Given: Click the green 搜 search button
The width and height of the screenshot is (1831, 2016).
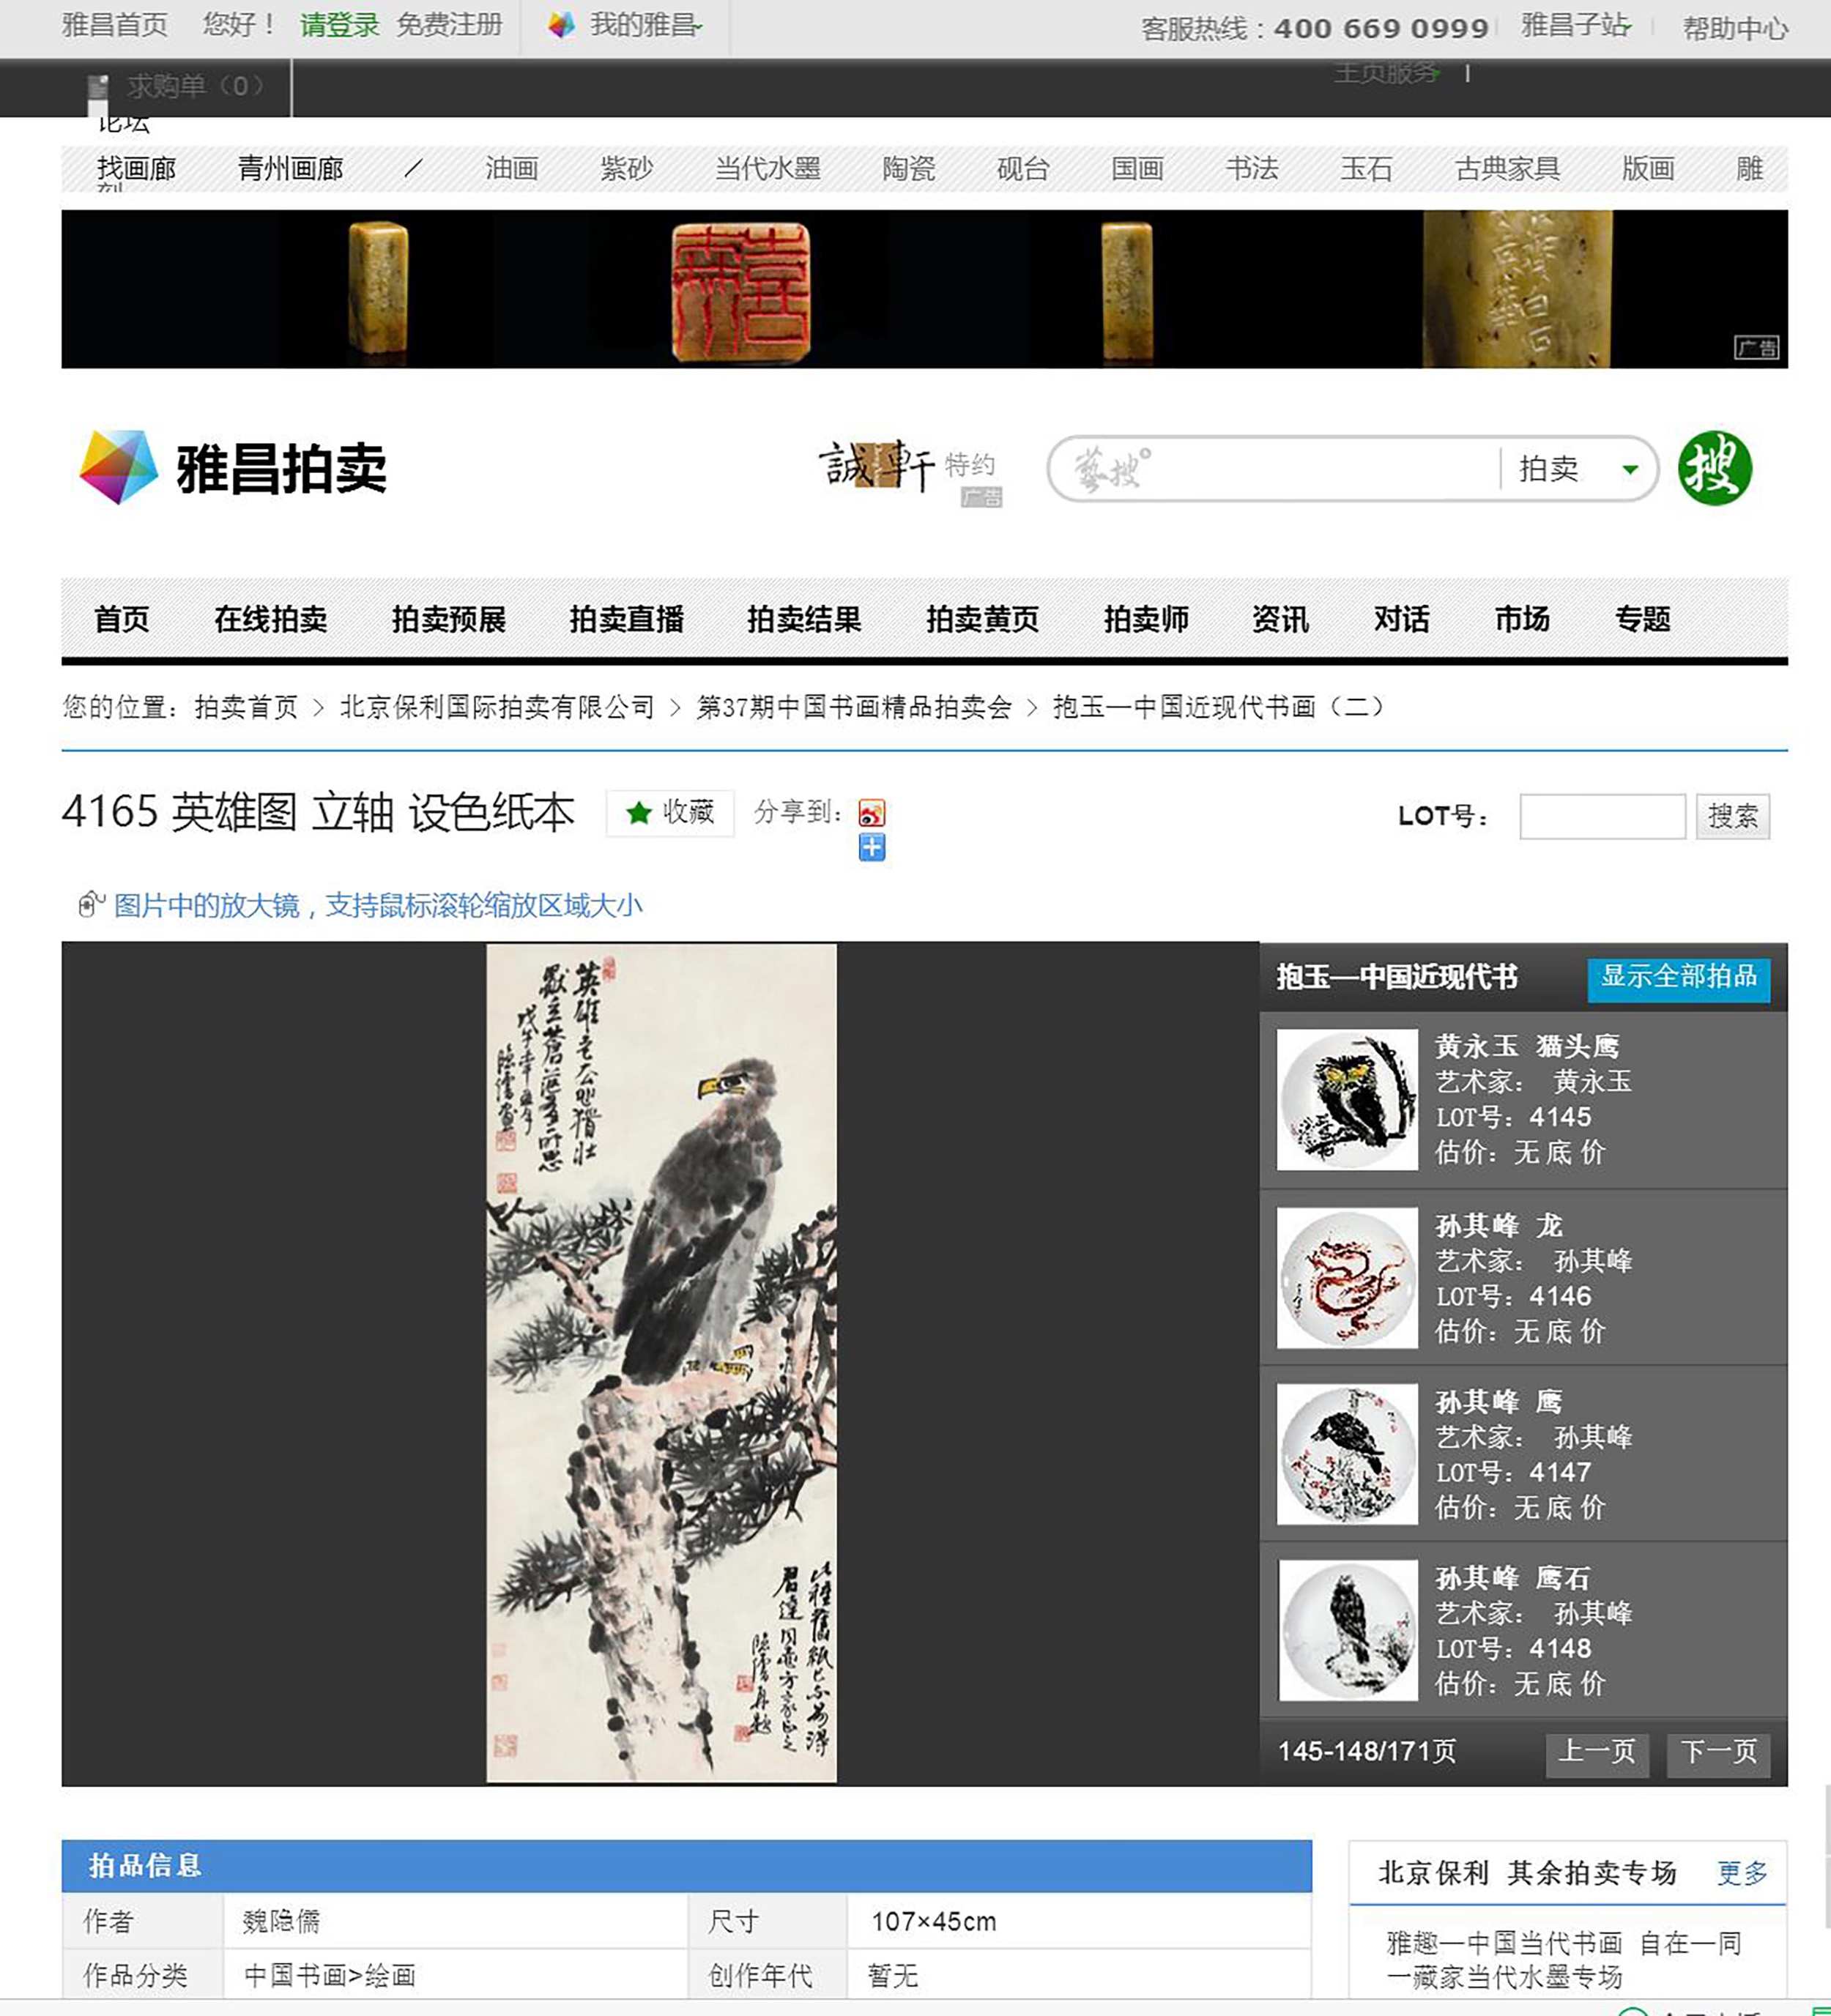Looking at the screenshot, I should pyautogui.click(x=1714, y=468).
